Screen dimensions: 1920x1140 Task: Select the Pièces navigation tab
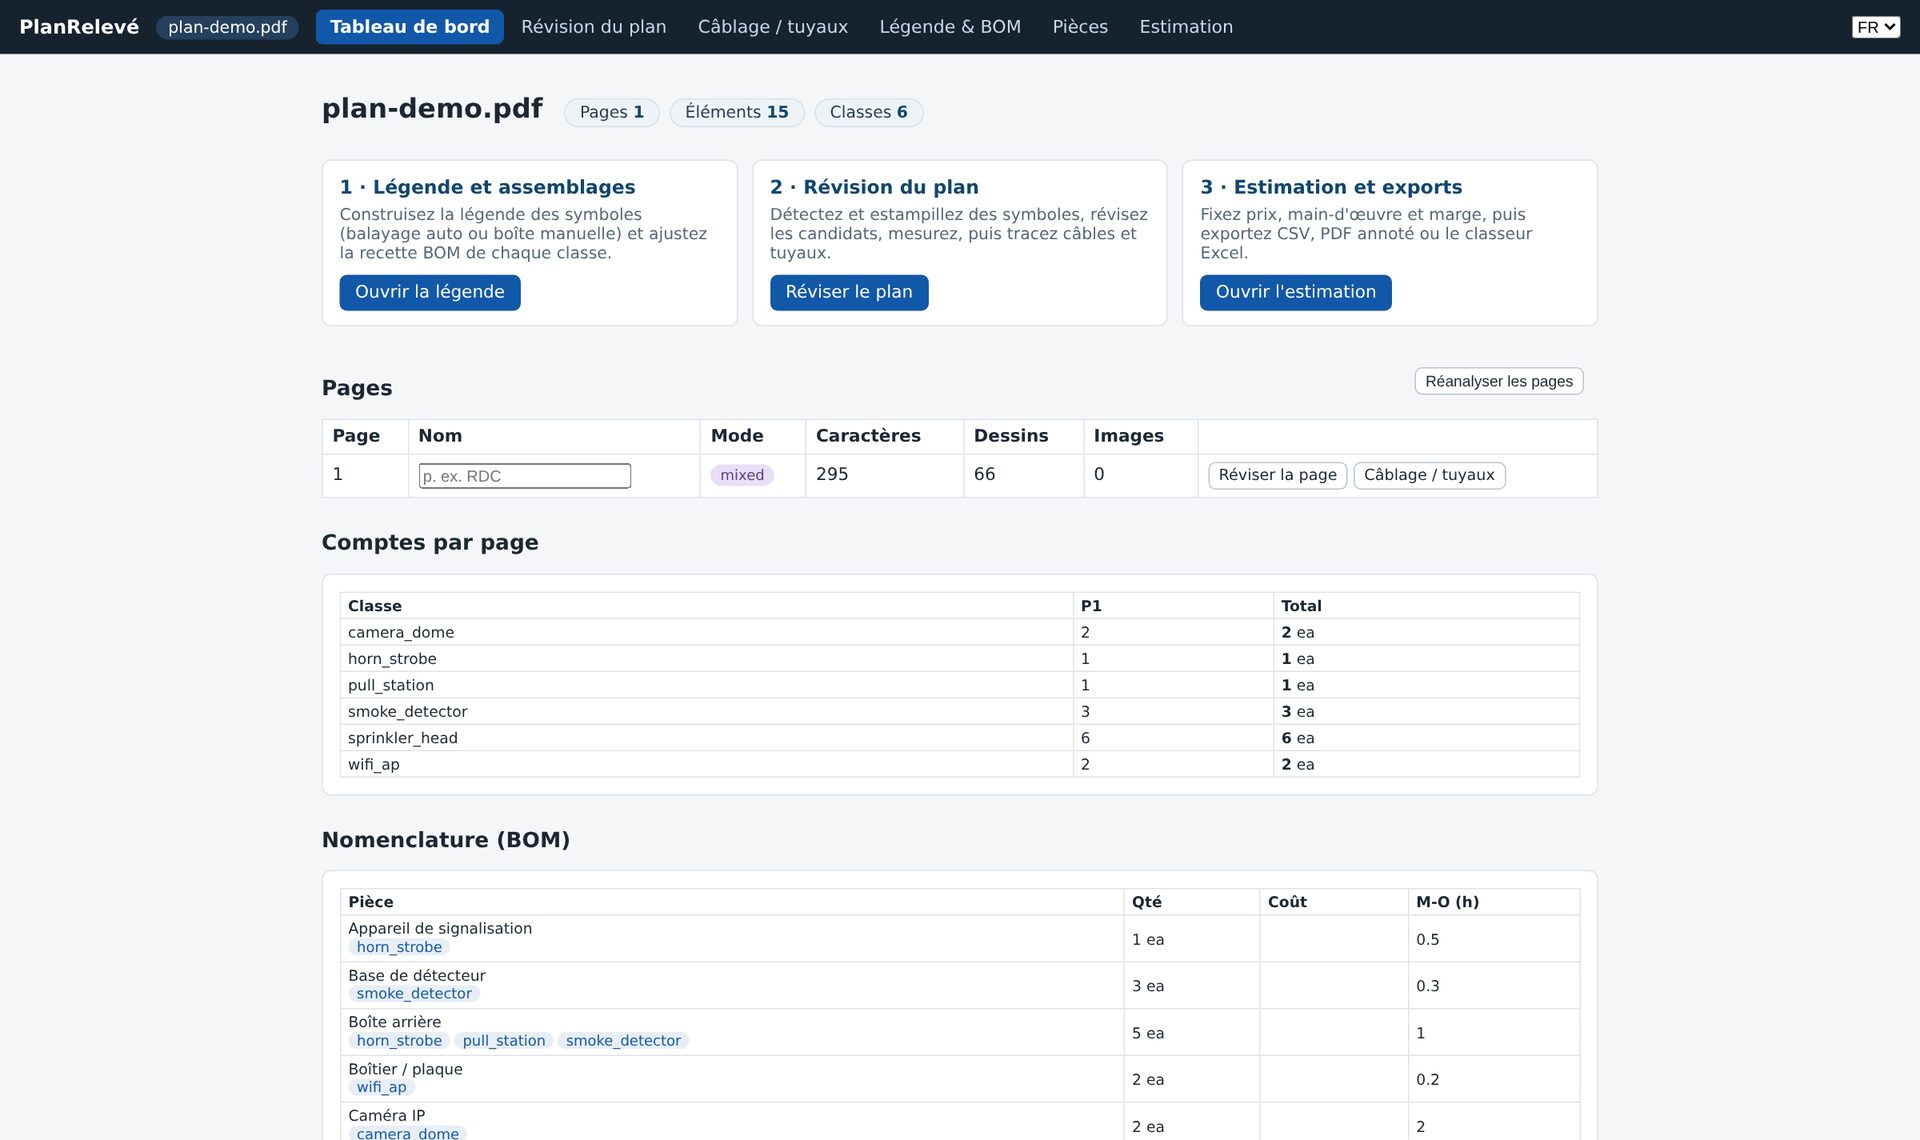(1079, 27)
